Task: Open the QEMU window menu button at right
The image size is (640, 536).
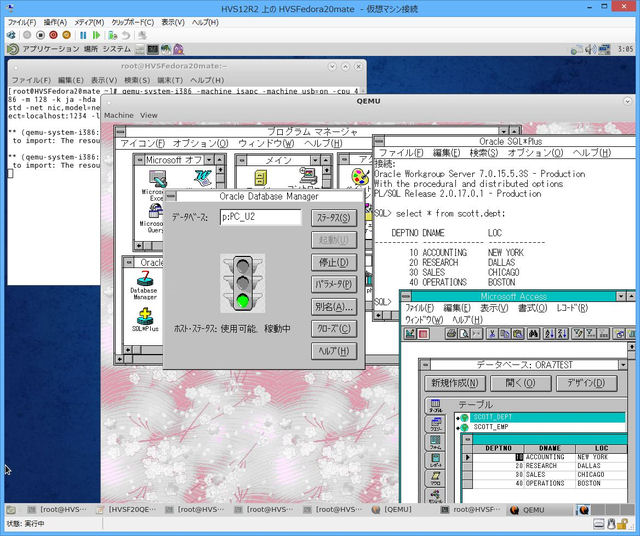Action: point(628,101)
